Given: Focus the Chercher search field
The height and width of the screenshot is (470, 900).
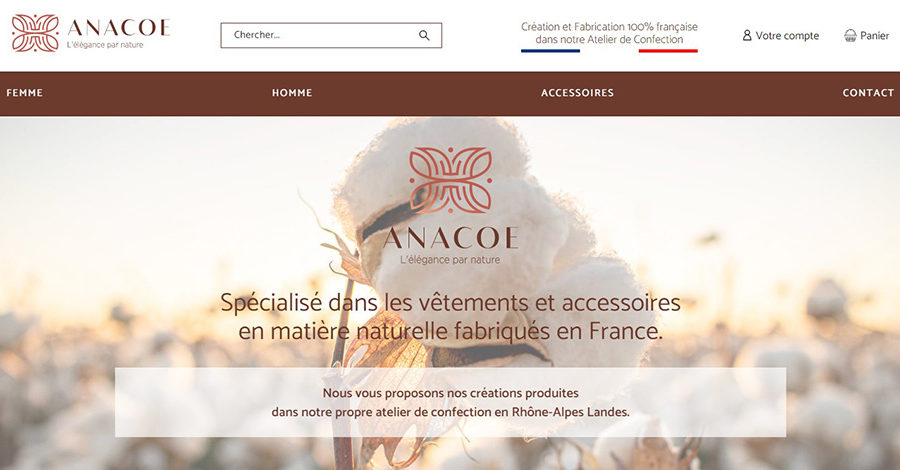Looking at the screenshot, I should click(331, 36).
